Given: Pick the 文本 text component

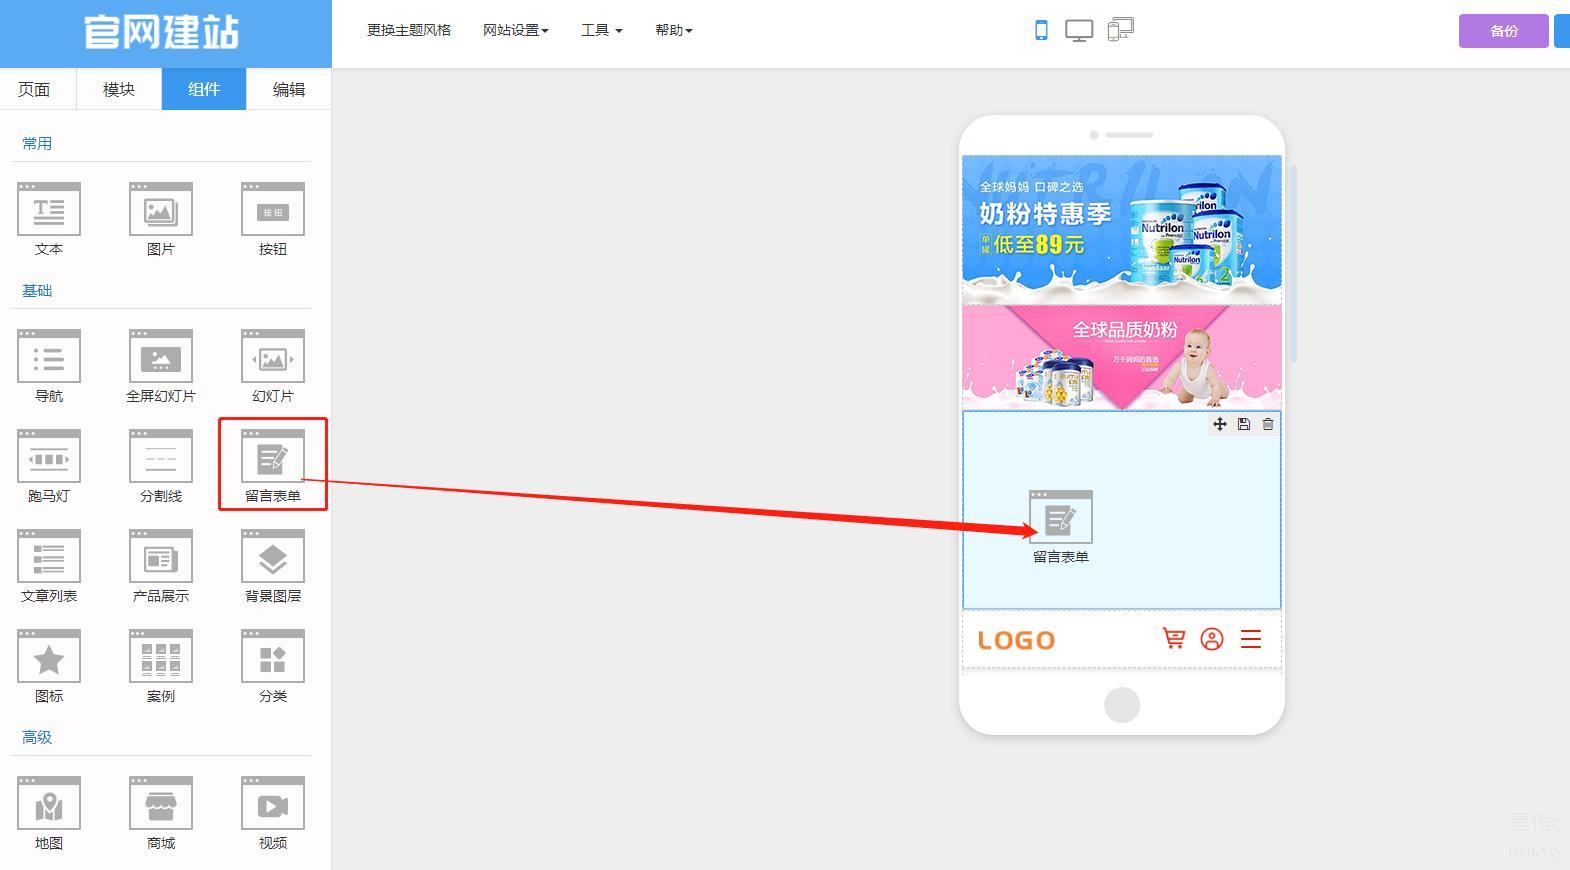Looking at the screenshot, I should [x=48, y=218].
